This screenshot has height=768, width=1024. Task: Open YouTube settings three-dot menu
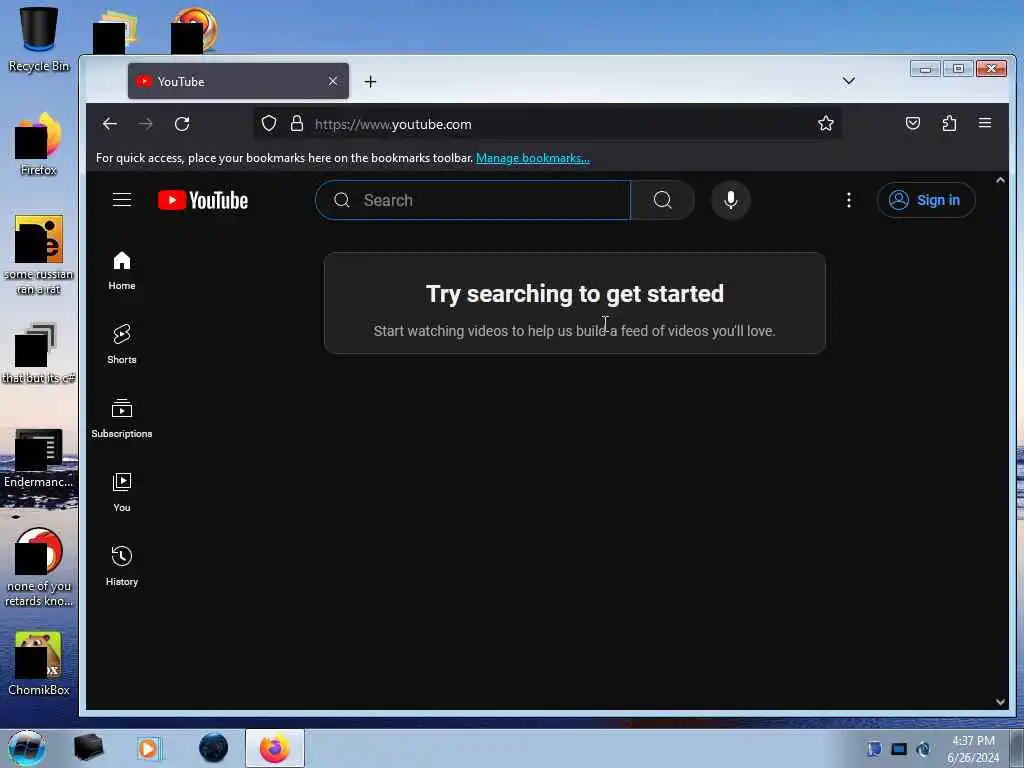tap(848, 200)
